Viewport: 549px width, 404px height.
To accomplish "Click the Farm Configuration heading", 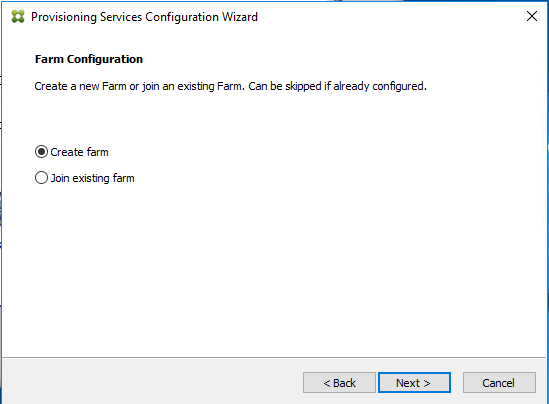I will click(x=89, y=59).
